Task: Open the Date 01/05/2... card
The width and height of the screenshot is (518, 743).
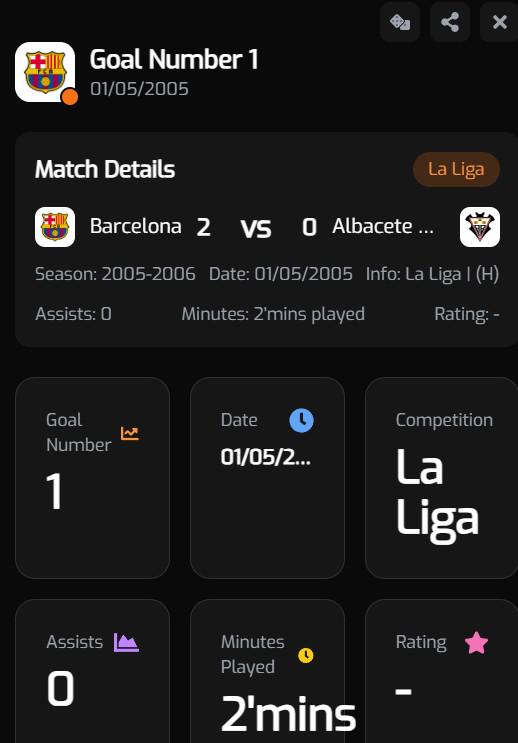Action: coord(267,478)
